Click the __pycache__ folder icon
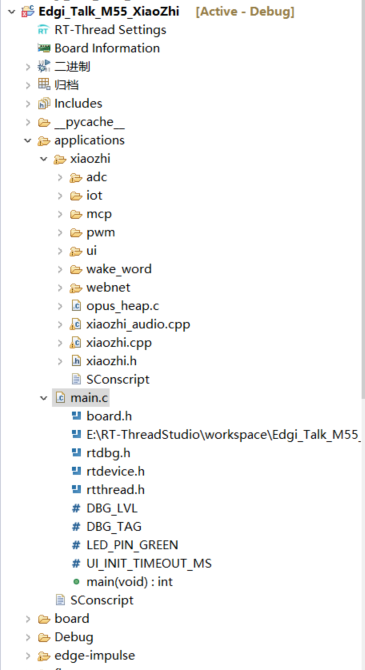 tap(44, 122)
